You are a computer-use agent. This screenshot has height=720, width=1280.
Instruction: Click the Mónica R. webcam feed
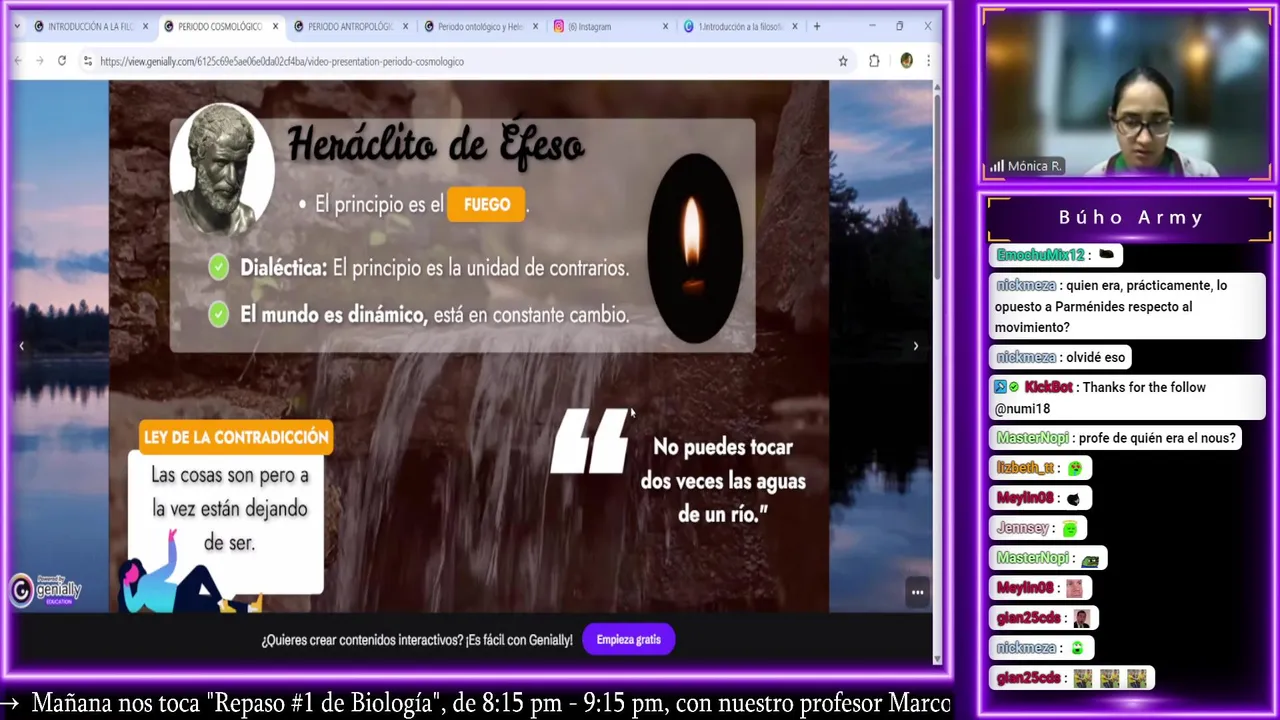coord(1127,95)
